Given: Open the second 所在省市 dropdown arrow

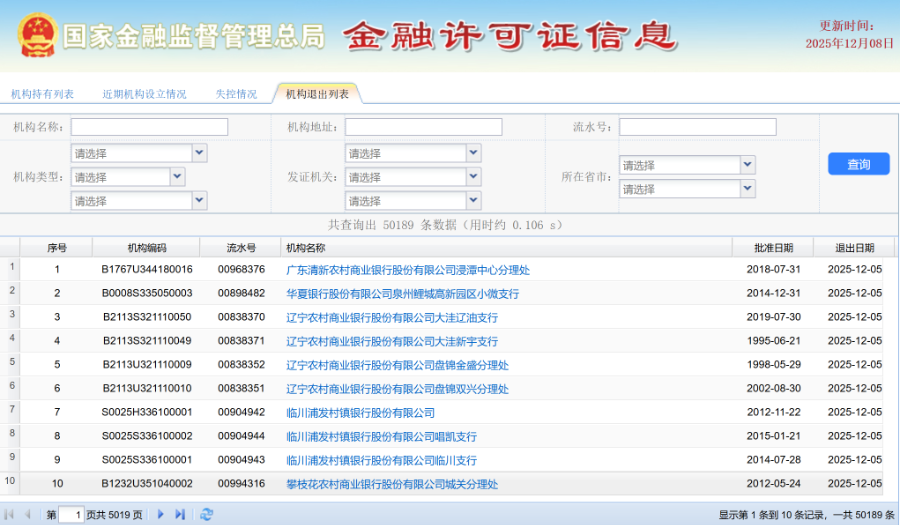Looking at the screenshot, I should click(x=747, y=188).
